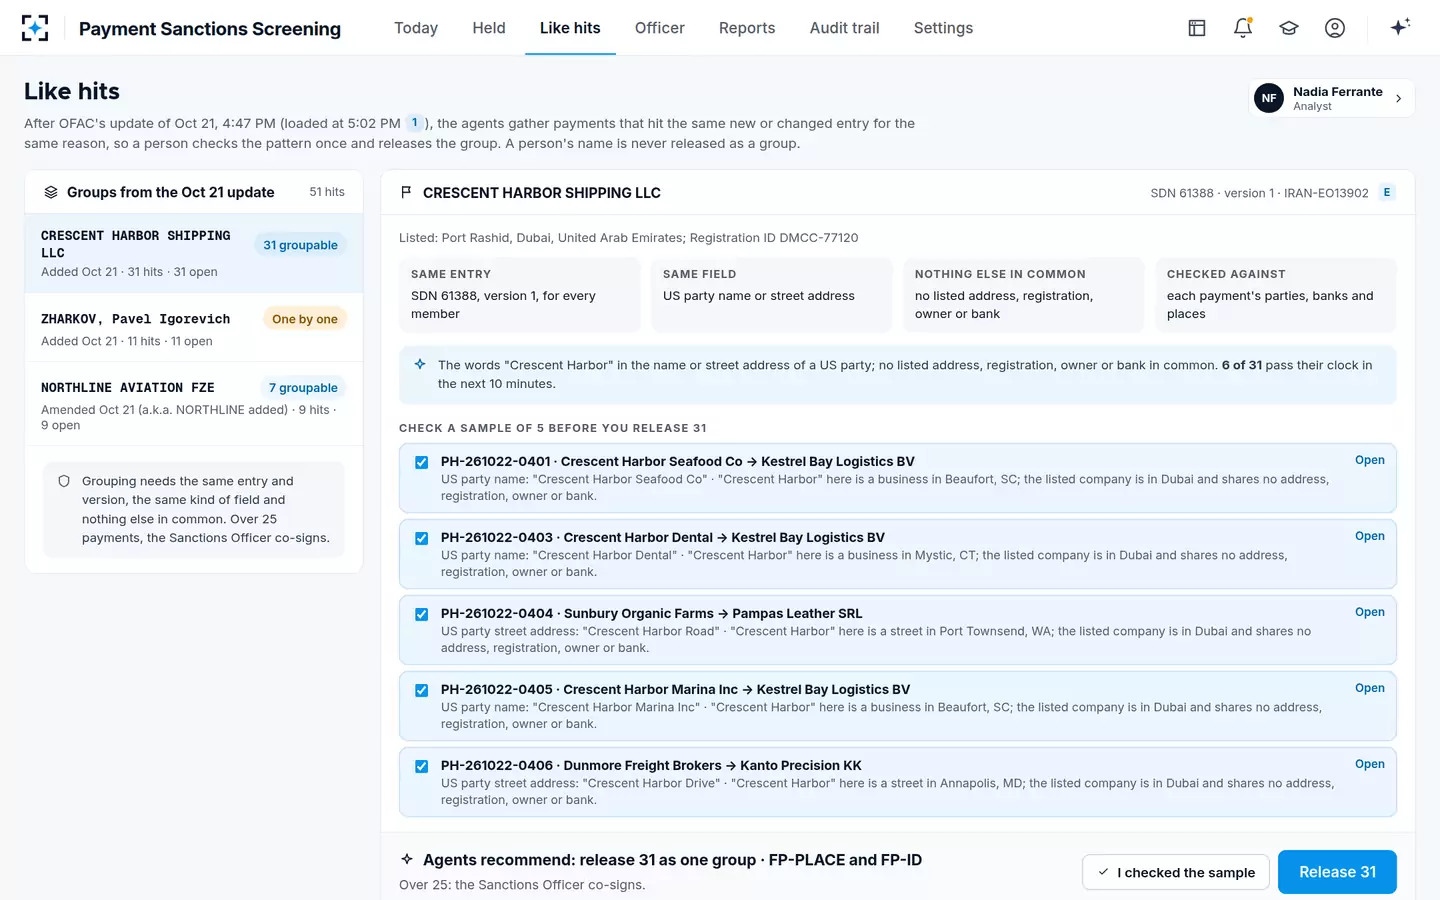Toggle the PH-261022-0405 Crescent Harbor Marina checkbox
Screen dimensions: 1440x900
point(422,690)
